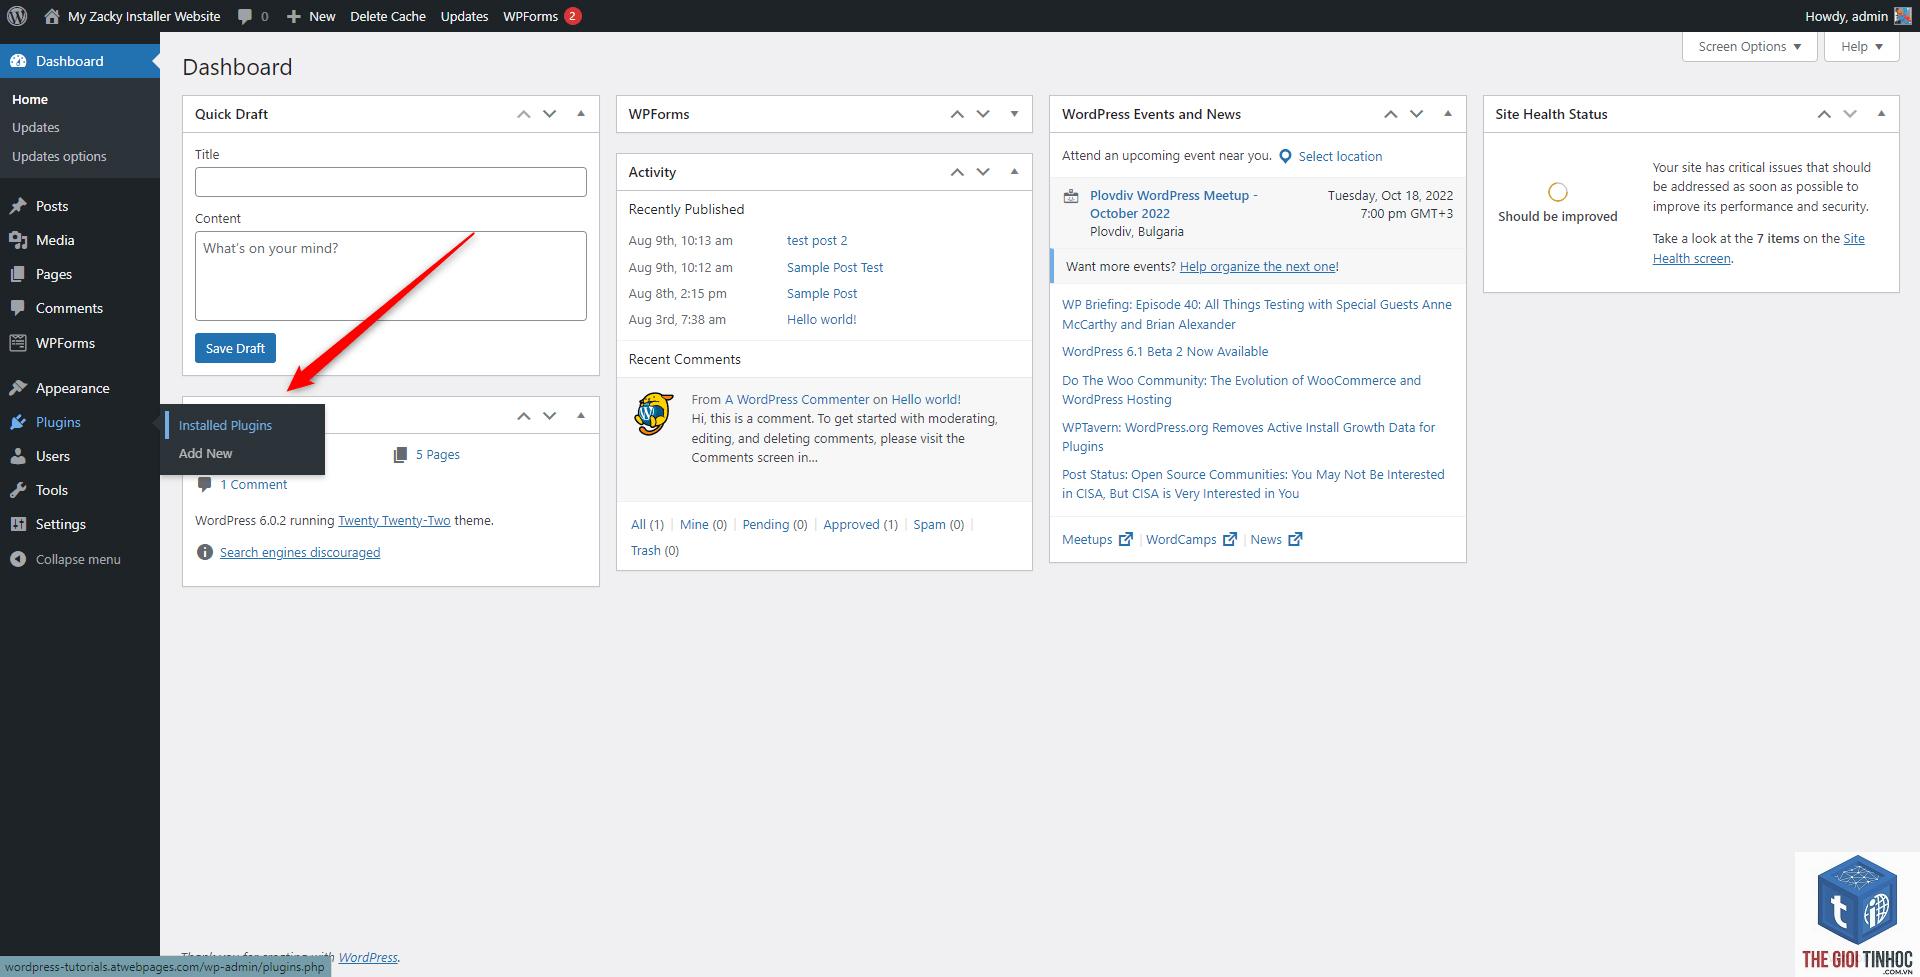Click the location pin icon

(1285, 156)
